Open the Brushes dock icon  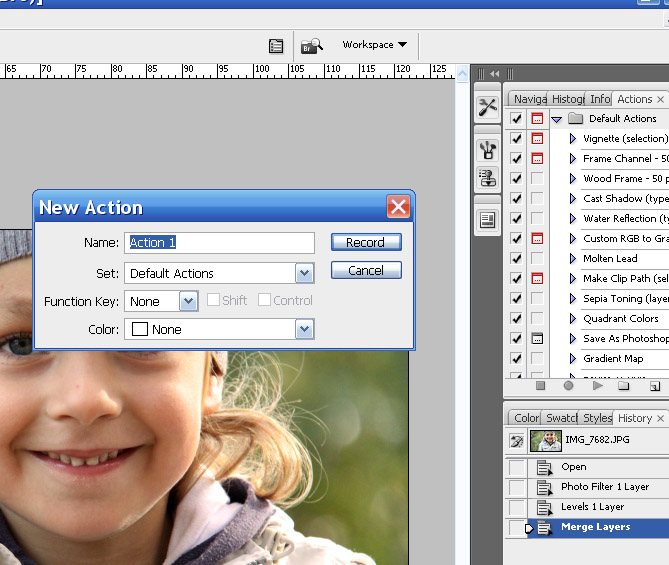pos(488,150)
